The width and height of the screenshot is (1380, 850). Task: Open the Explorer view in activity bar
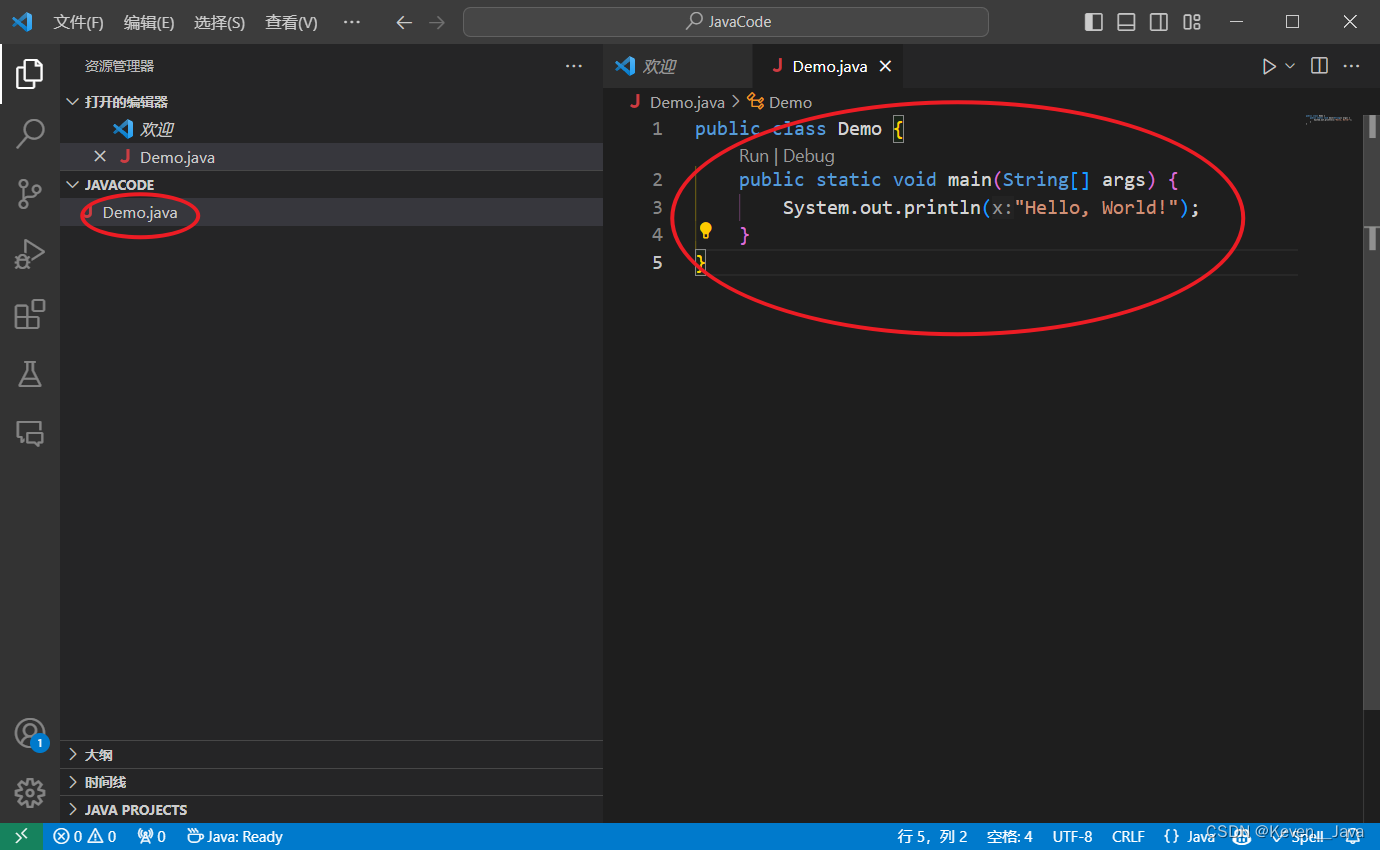tap(30, 73)
